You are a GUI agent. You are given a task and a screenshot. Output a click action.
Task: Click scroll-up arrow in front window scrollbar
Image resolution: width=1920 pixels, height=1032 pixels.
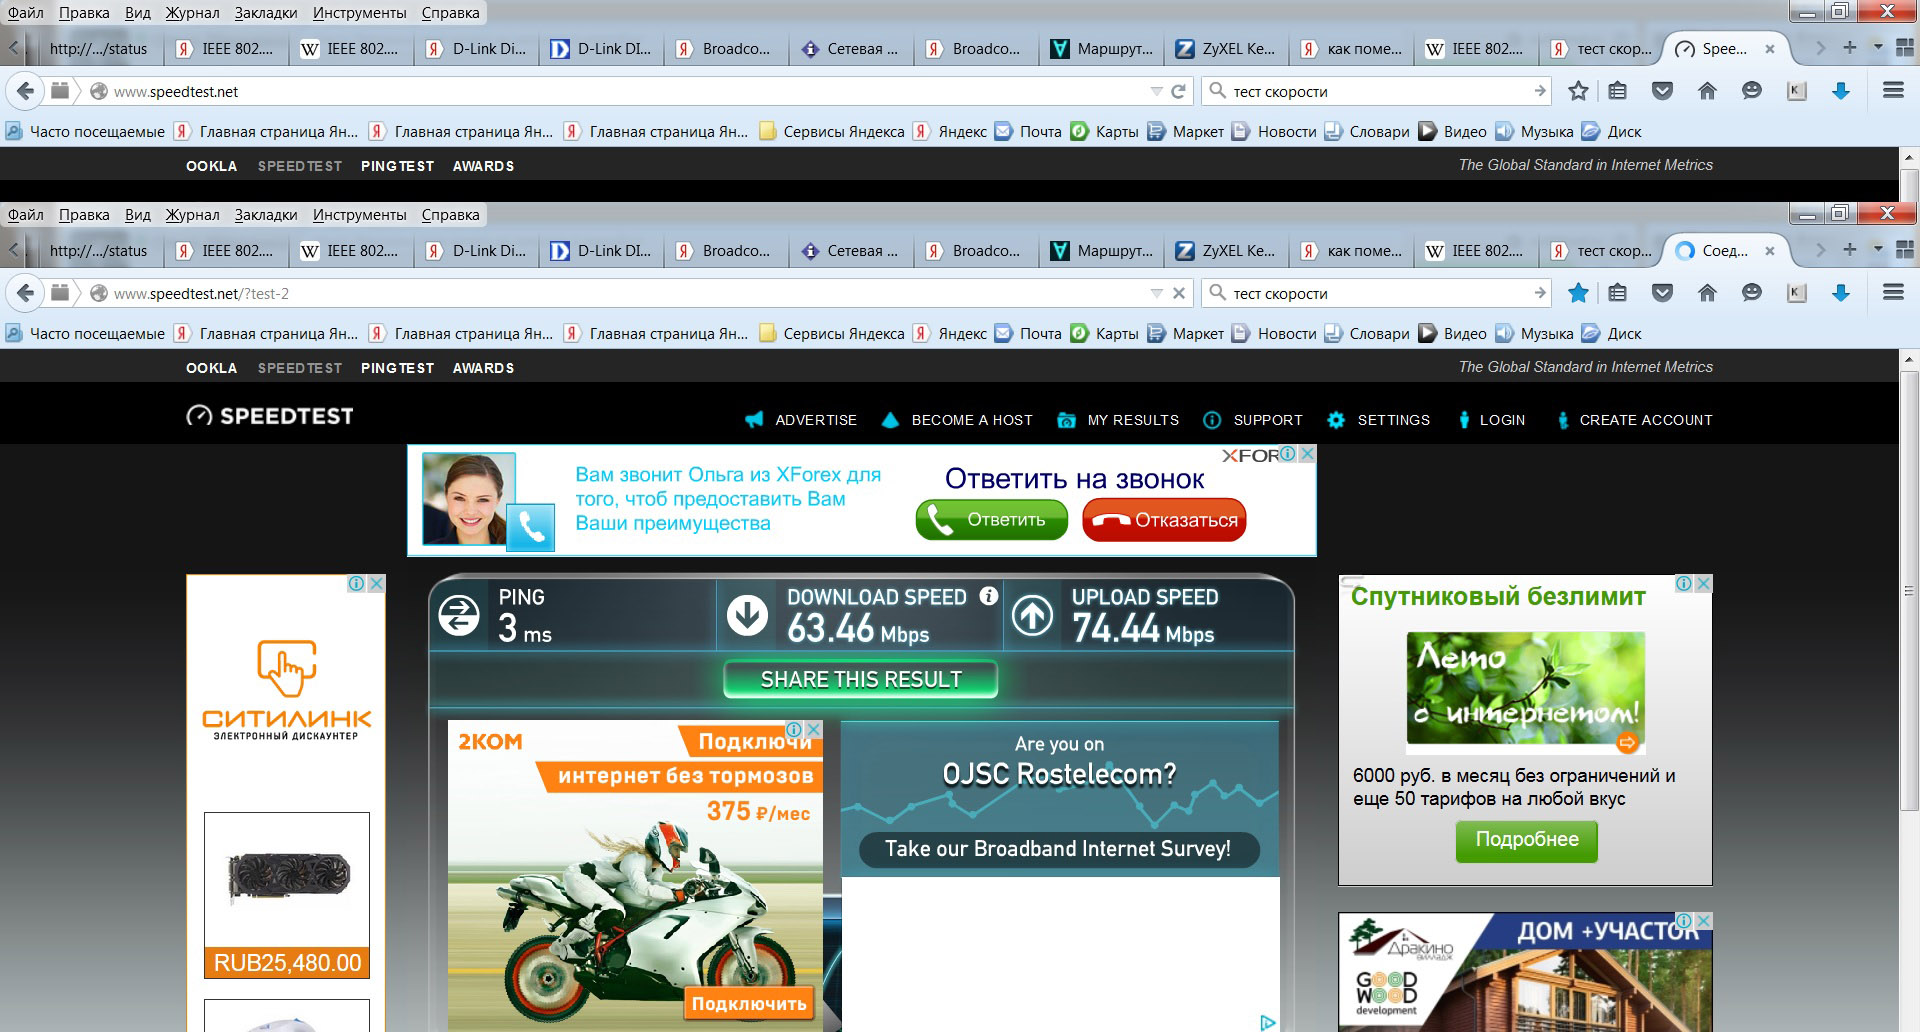tap(1909, 361)
